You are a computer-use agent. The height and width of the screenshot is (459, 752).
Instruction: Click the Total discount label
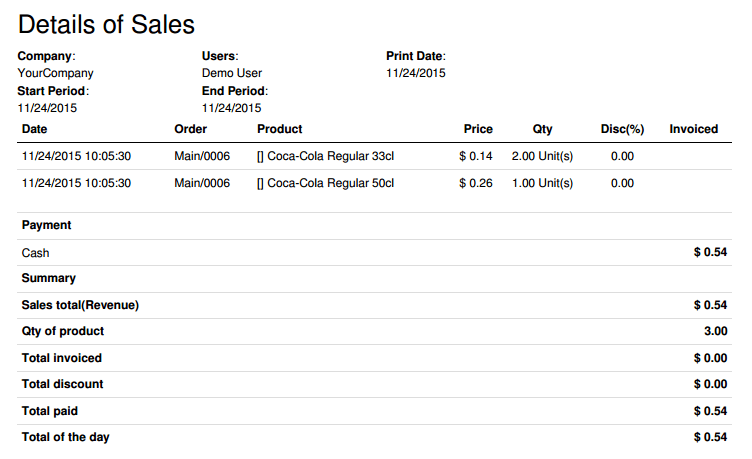(63, 384)
